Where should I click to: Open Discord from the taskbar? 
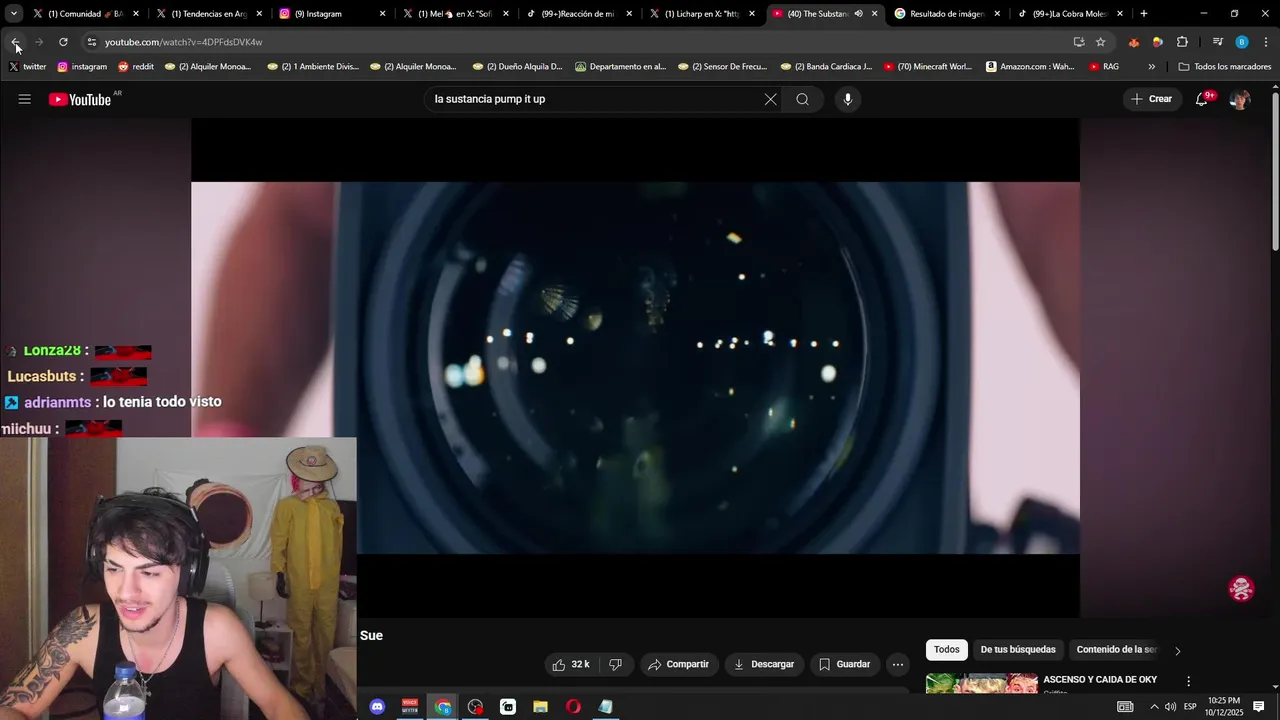point(378,707)
